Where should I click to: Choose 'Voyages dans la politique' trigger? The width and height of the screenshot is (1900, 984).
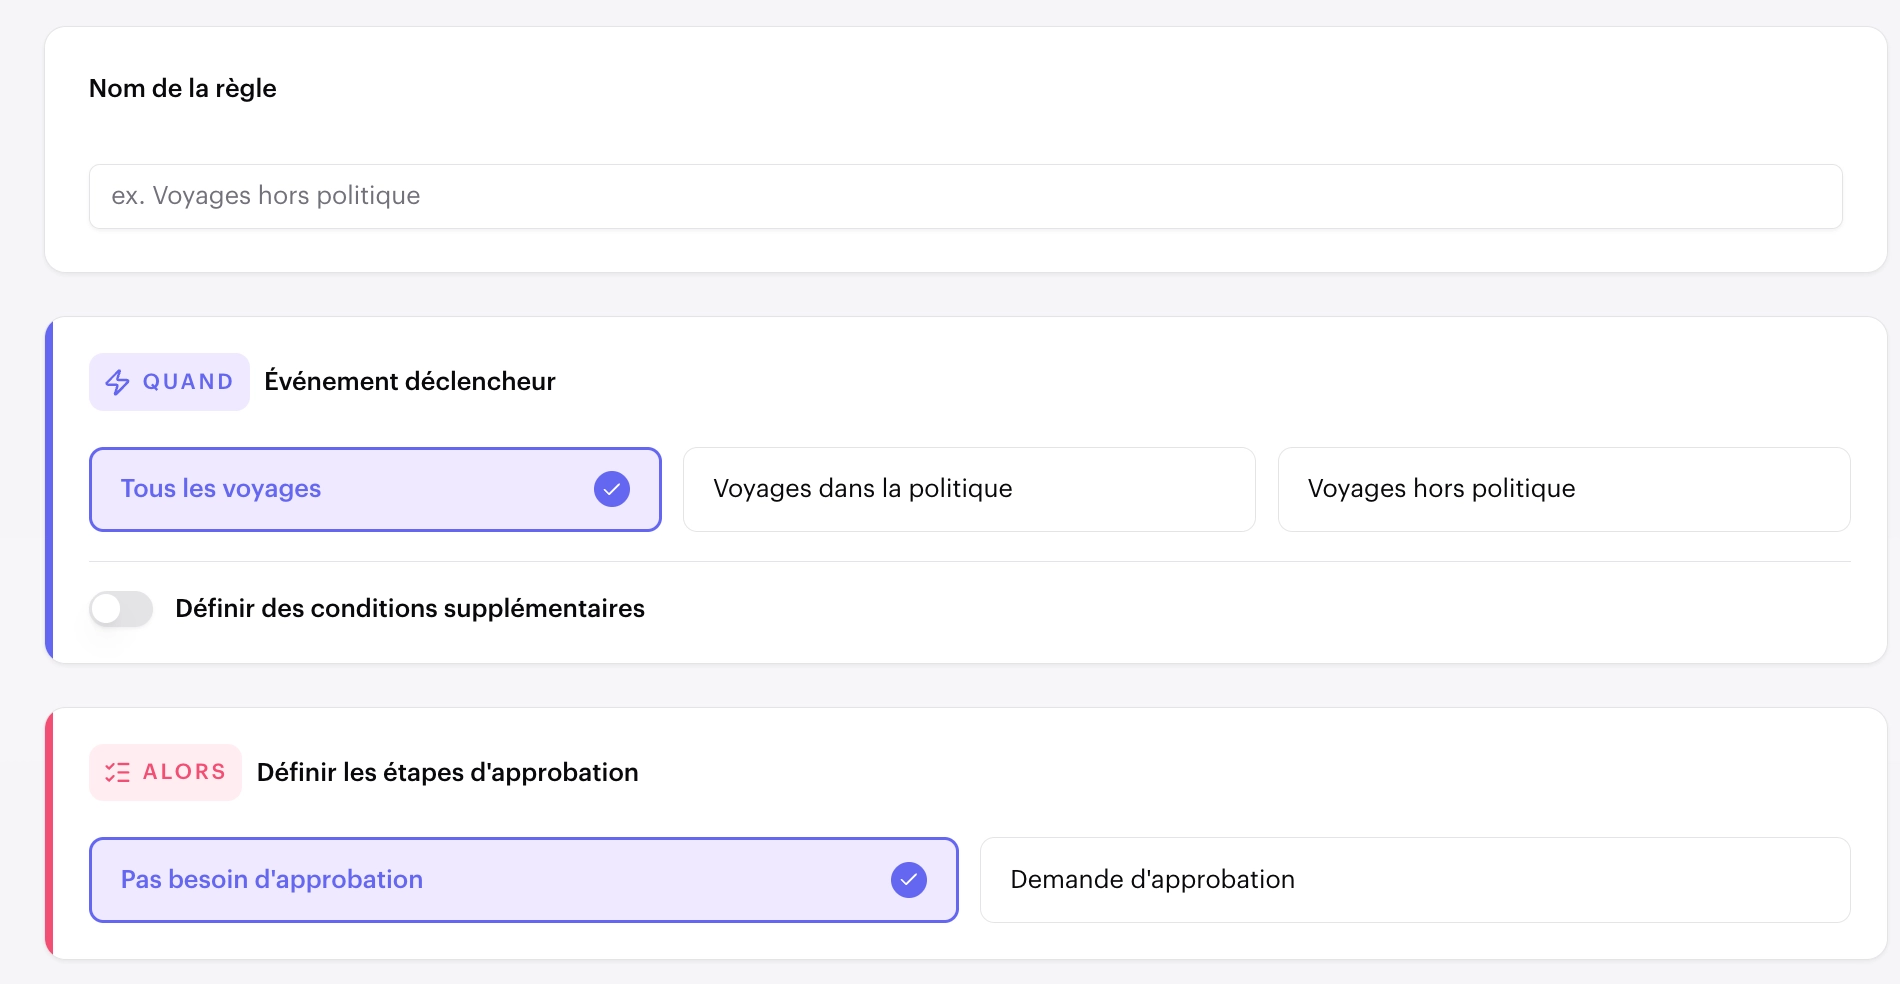(969, 489)
